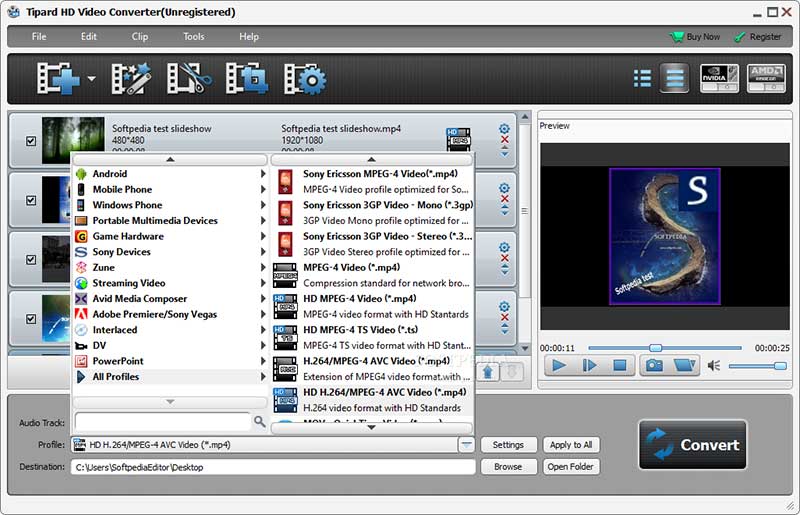Open the Clip menu

[x=140, y=37]
